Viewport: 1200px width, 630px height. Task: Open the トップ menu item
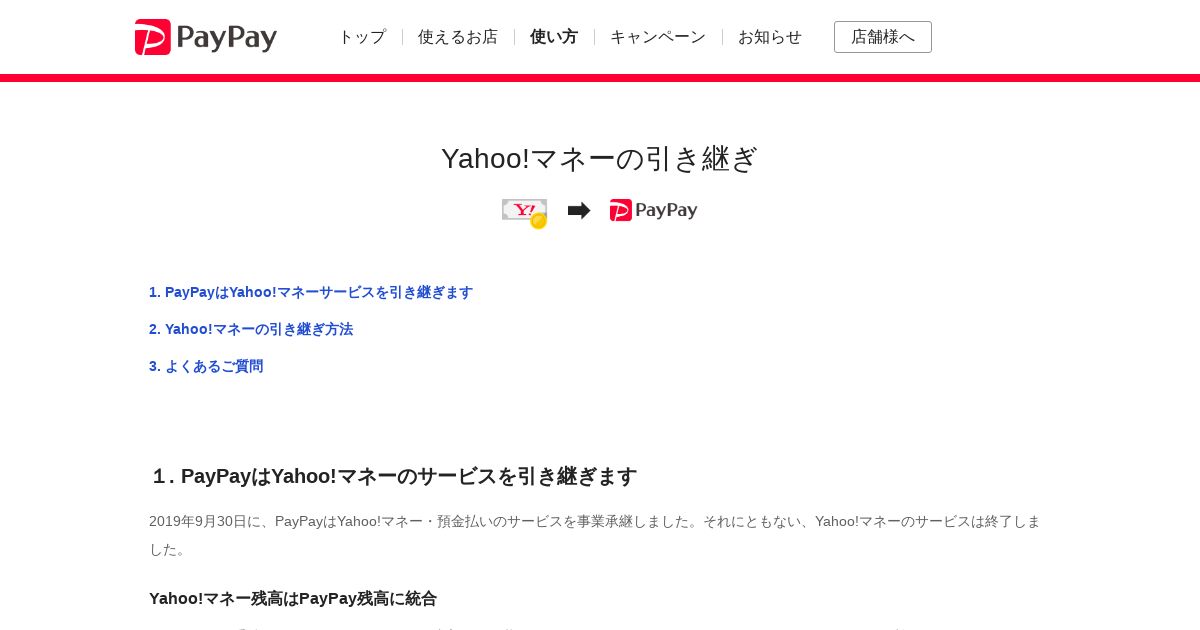[362, 37]
